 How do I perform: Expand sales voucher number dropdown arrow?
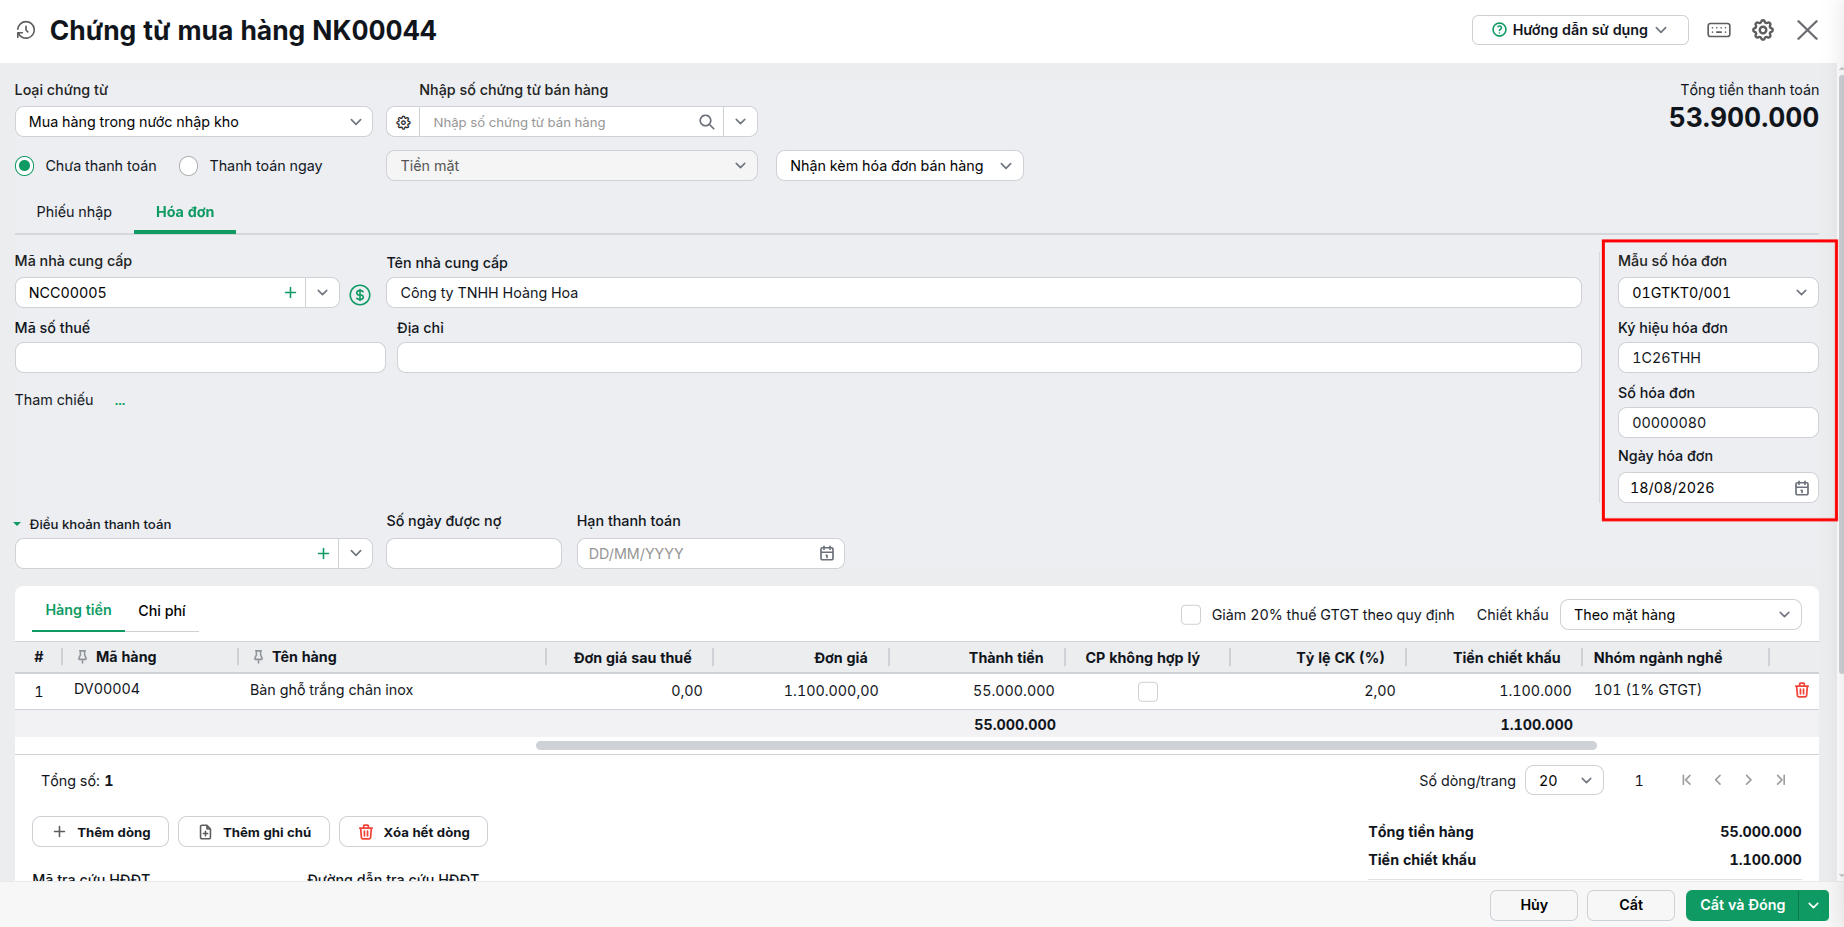[740, 122]
